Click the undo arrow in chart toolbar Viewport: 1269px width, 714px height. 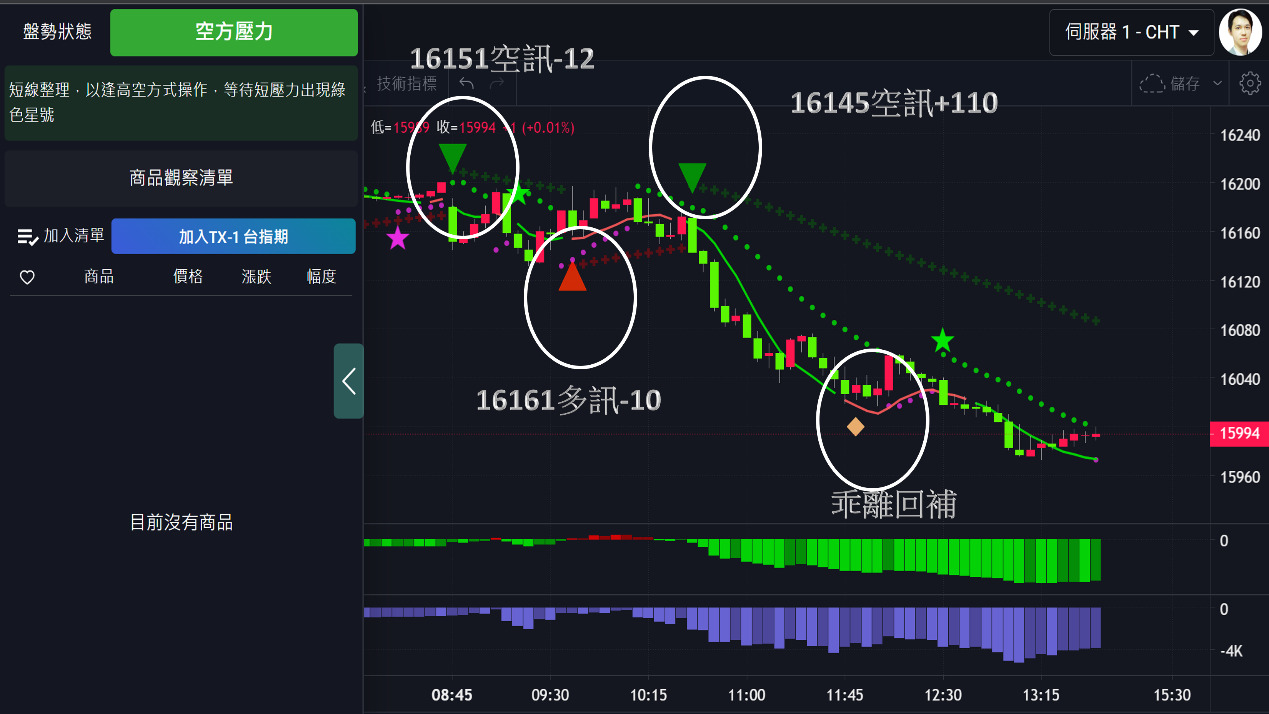point(466,84)
